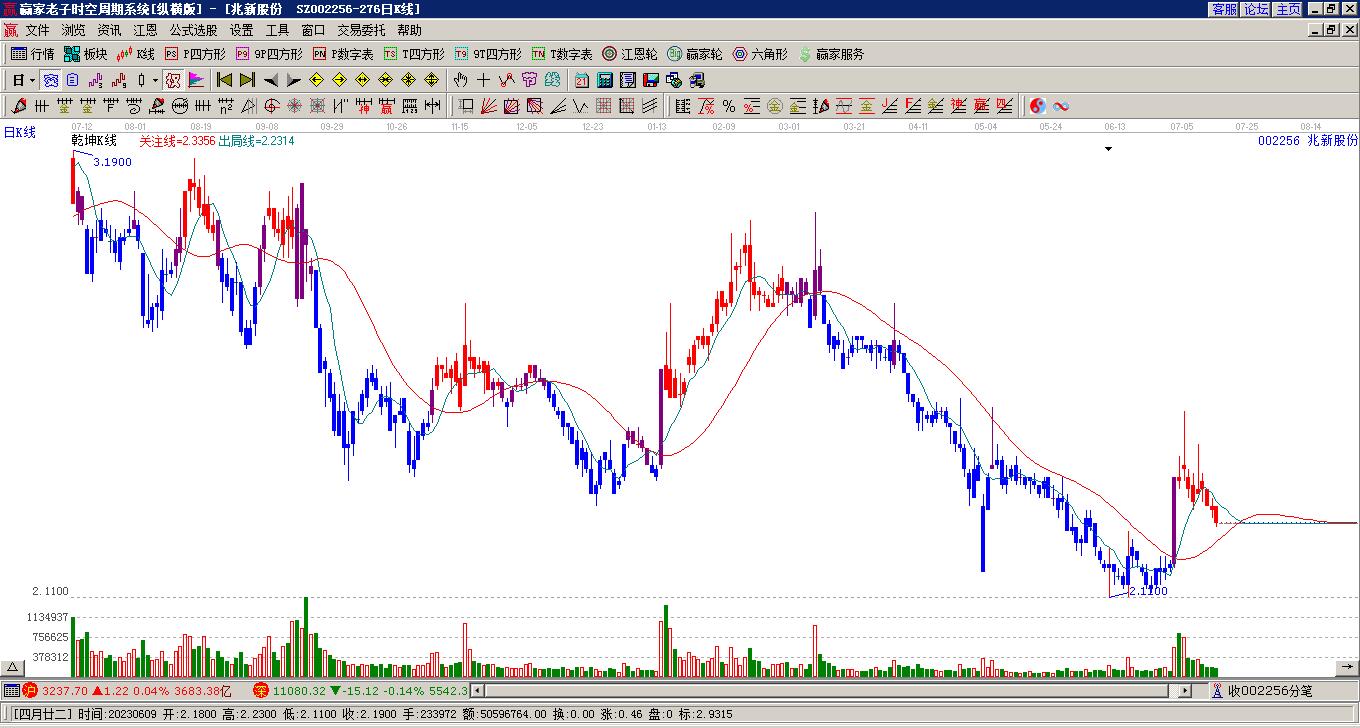
Task: Select the circled cross cycle tool
Action: [x=271, y=106]
